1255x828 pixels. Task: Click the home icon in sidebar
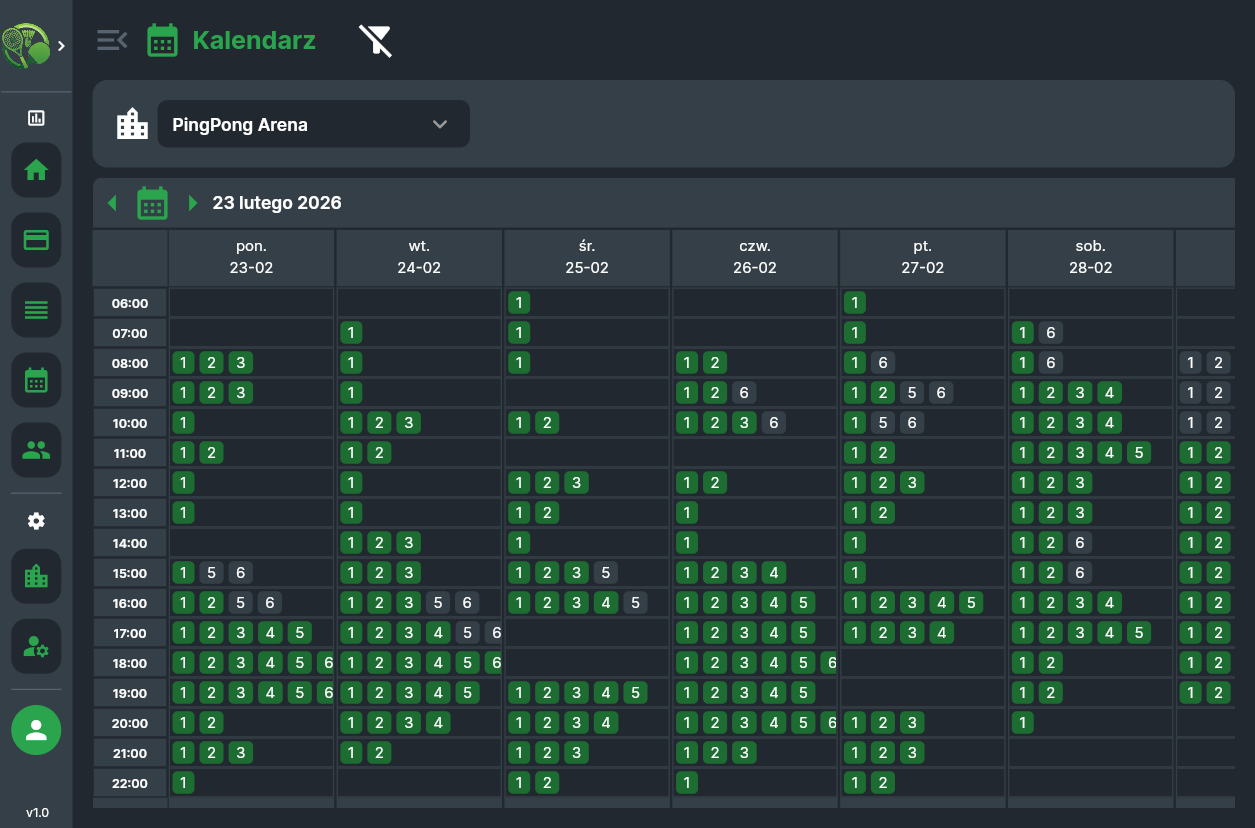click(36, 170)
